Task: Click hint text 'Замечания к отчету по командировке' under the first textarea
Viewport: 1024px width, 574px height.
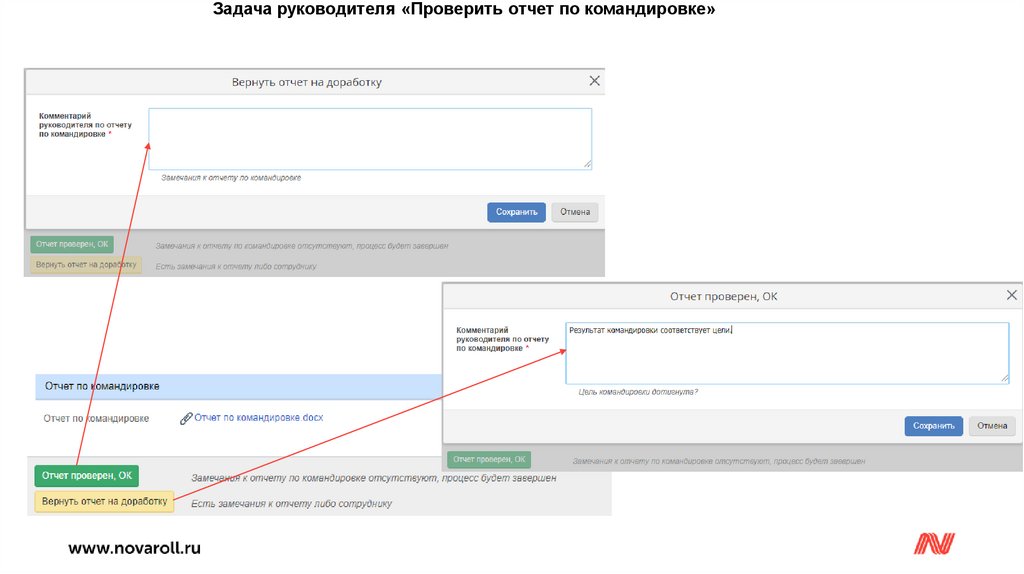Action: click(x=231, y=178)
